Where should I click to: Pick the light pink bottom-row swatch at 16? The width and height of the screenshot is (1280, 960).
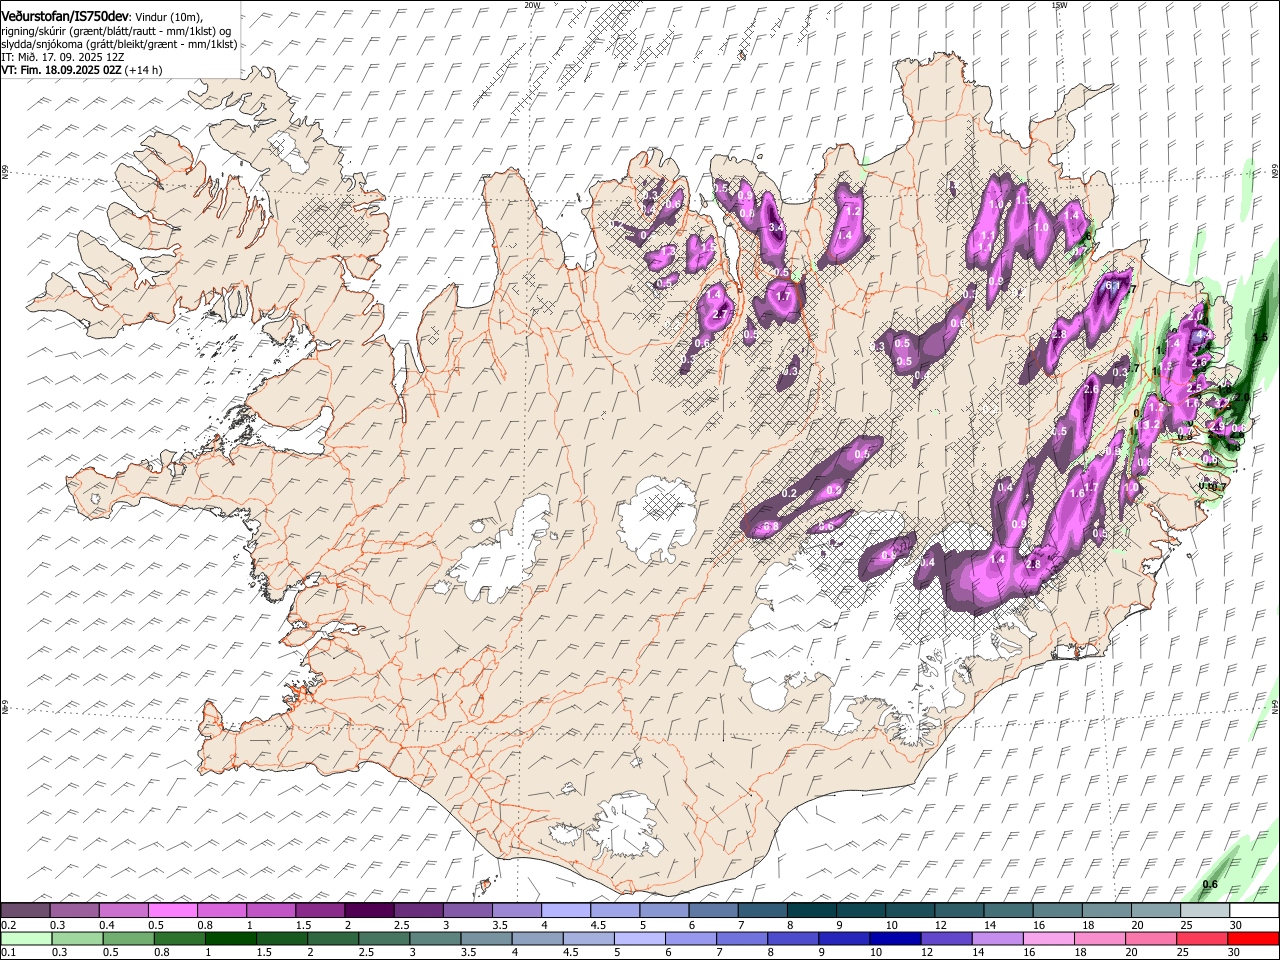coord(1049,939)
